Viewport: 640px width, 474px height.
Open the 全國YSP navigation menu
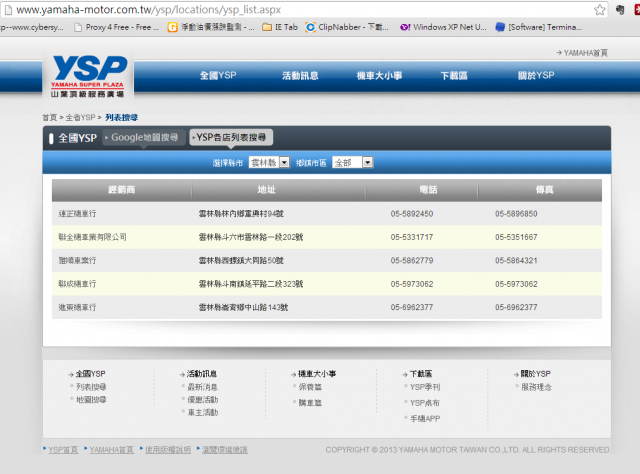(218, 76)
